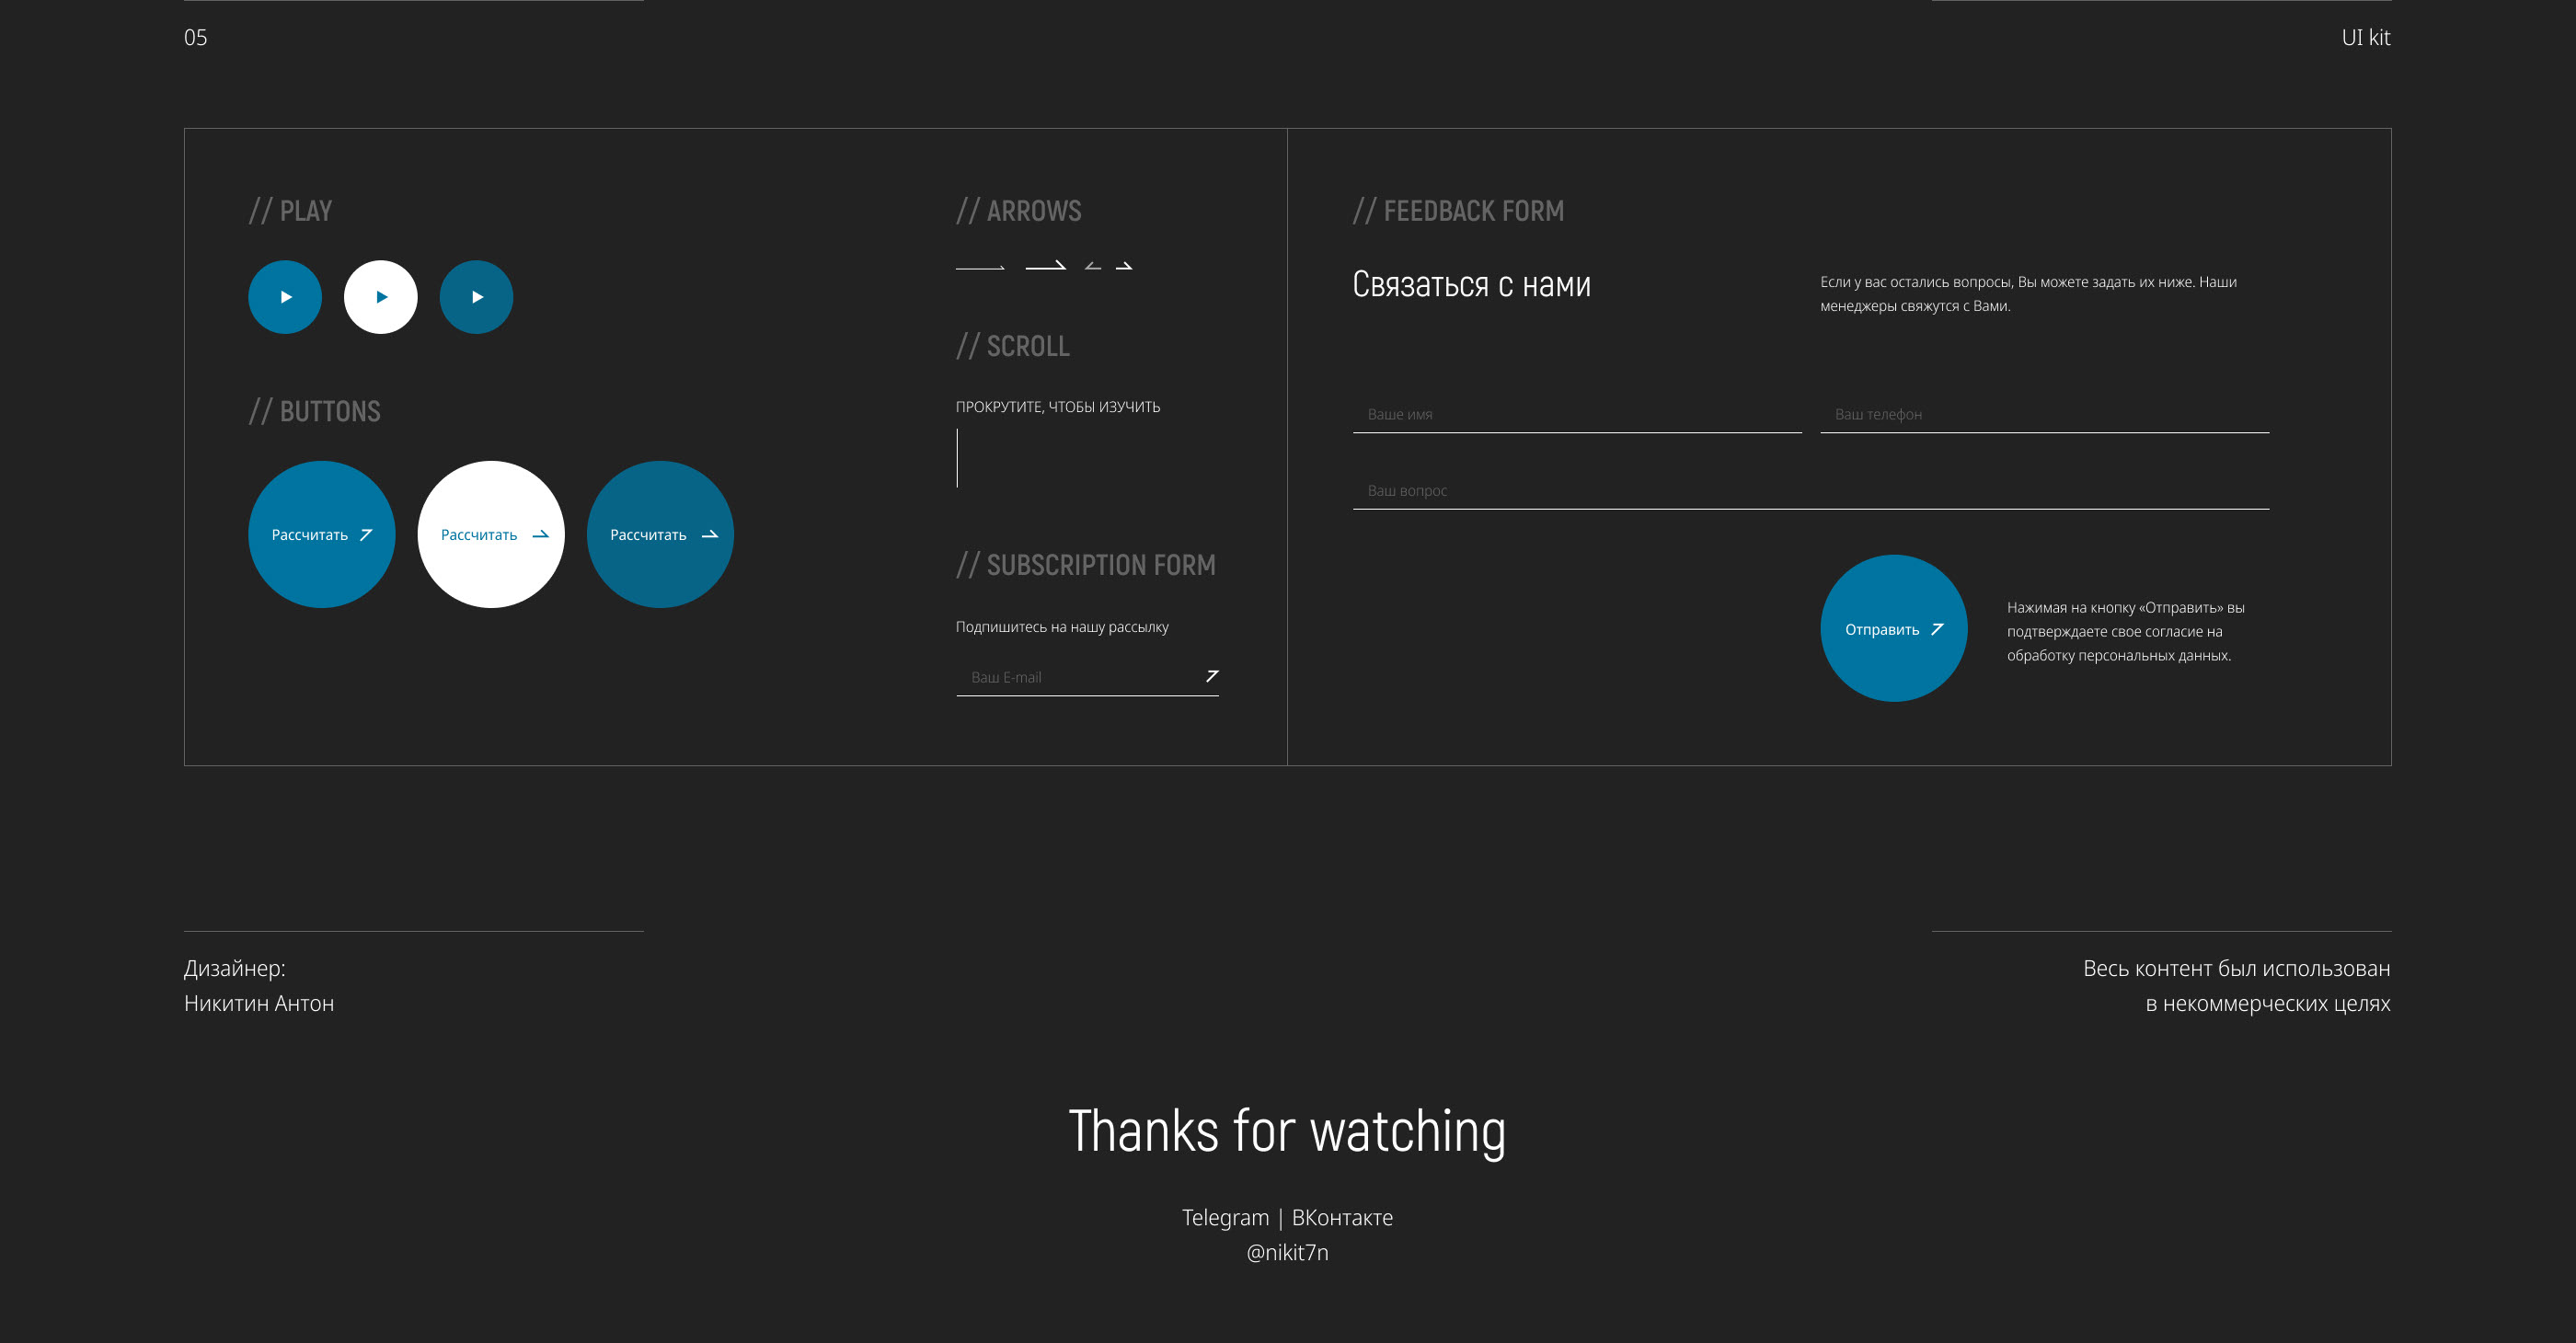The height and width of the screenshot is (1343, 2576).
Task: Click the @nikit7n handle
Action: (1287, 1253)
